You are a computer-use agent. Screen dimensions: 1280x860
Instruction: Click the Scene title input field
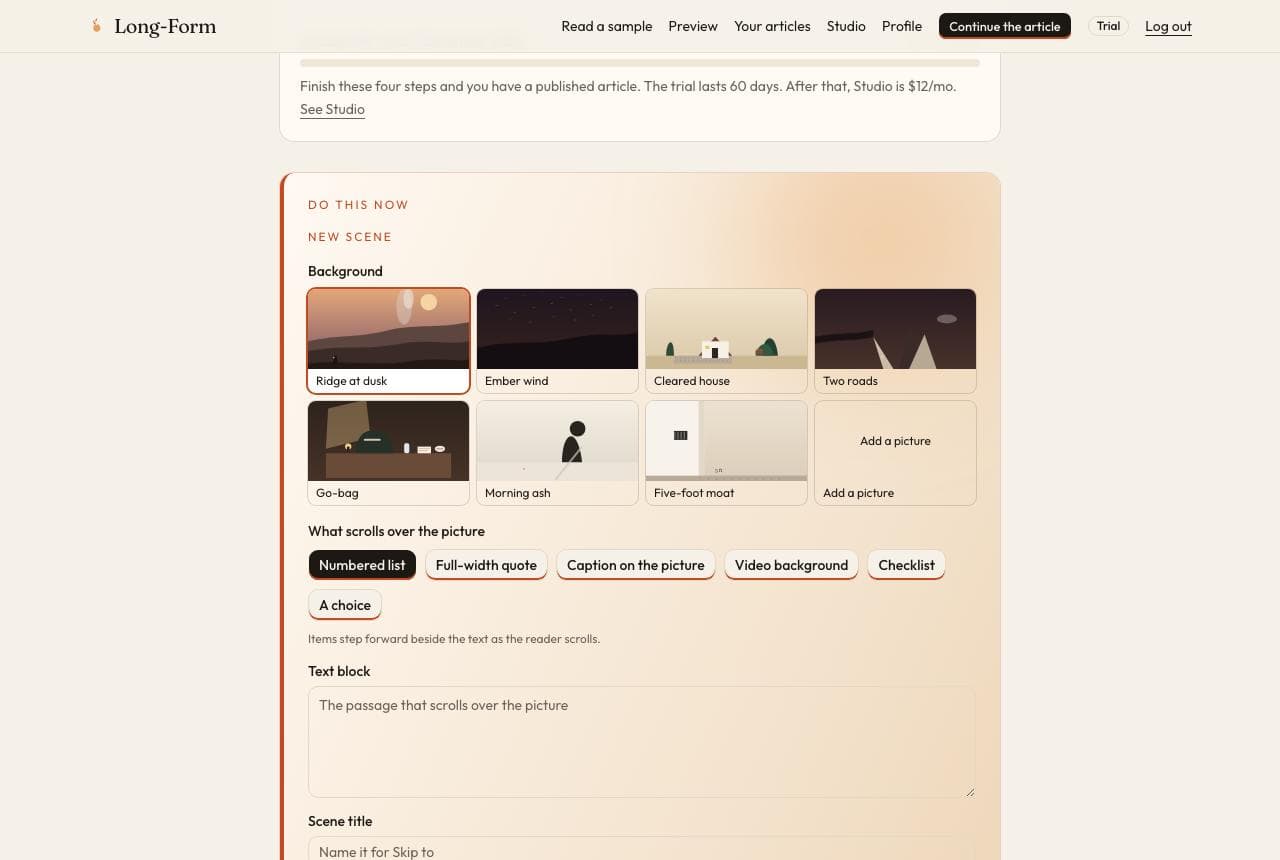(641, 849)
